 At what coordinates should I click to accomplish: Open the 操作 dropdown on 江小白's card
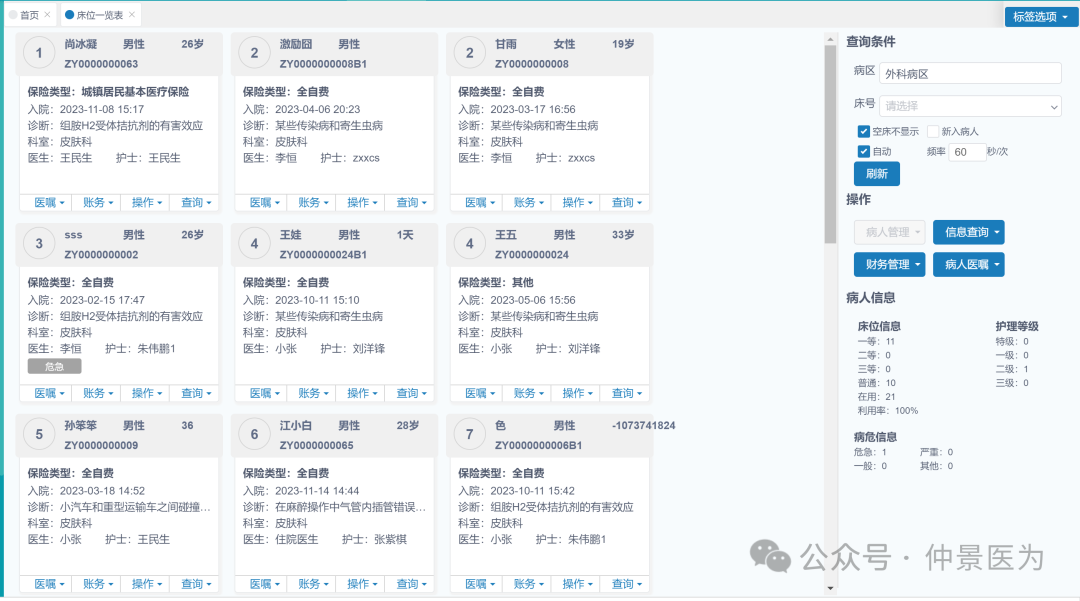[x=361, y=583]
